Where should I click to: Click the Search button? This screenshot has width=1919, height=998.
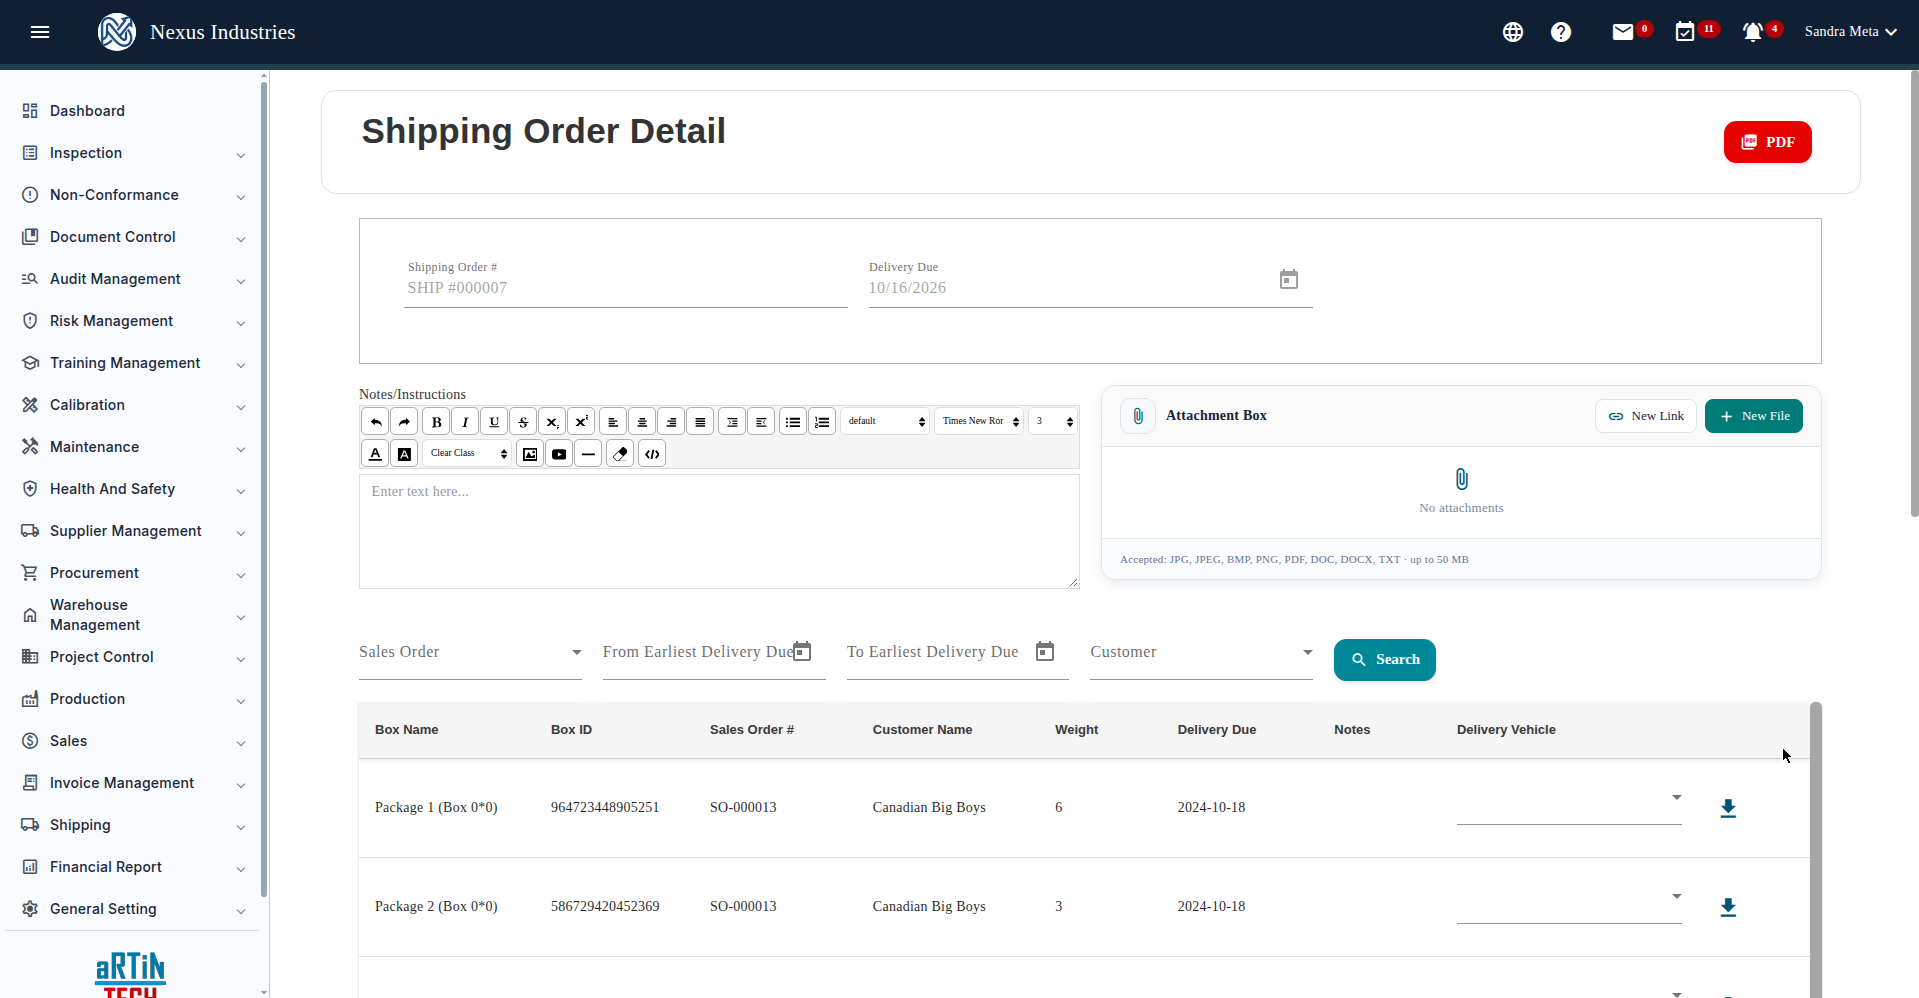[1384, 660]
